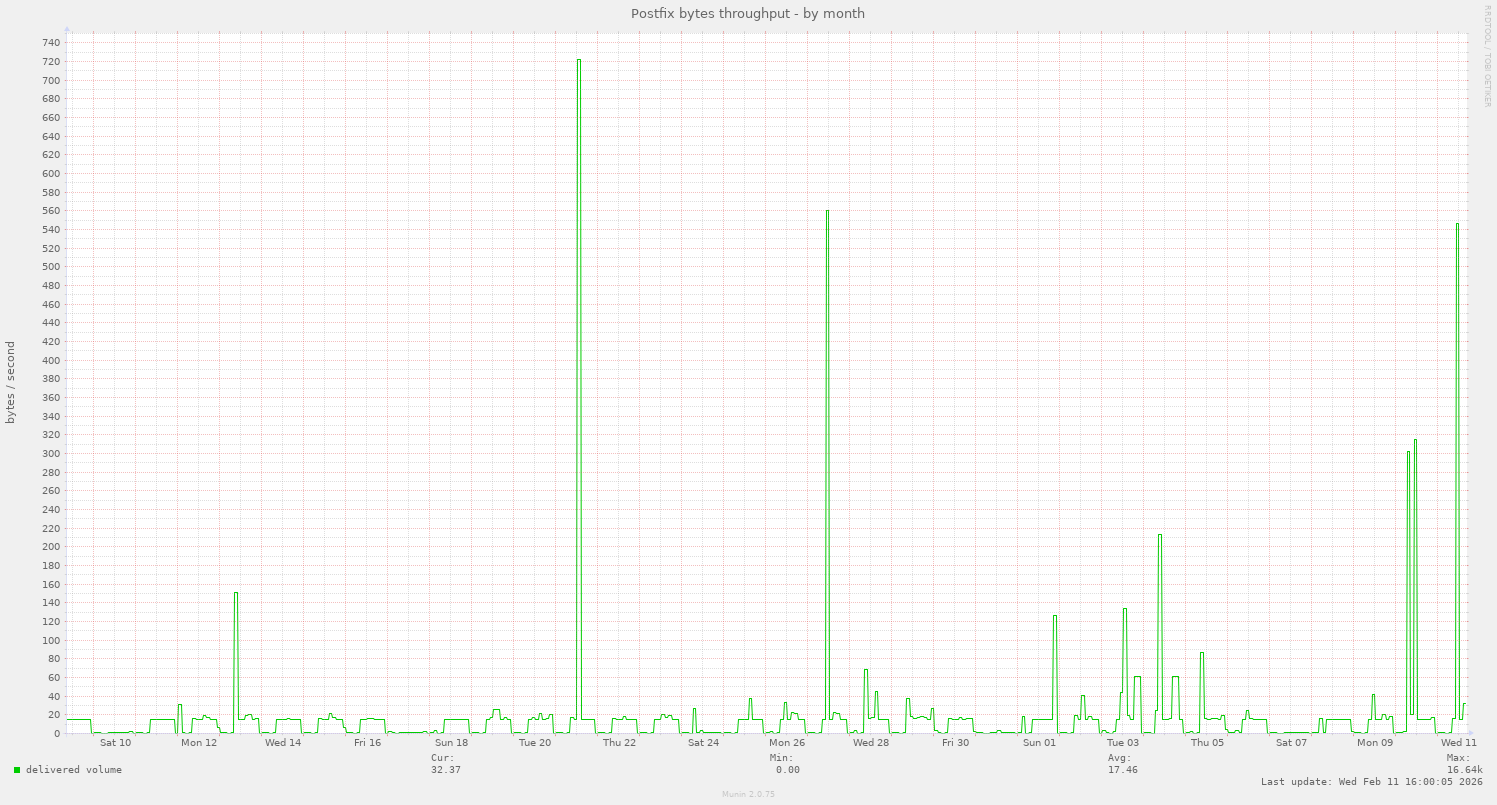Screen dimensions: 1497x805
Task: Click the green delivered volume legend square
Action: click(16, 769)
